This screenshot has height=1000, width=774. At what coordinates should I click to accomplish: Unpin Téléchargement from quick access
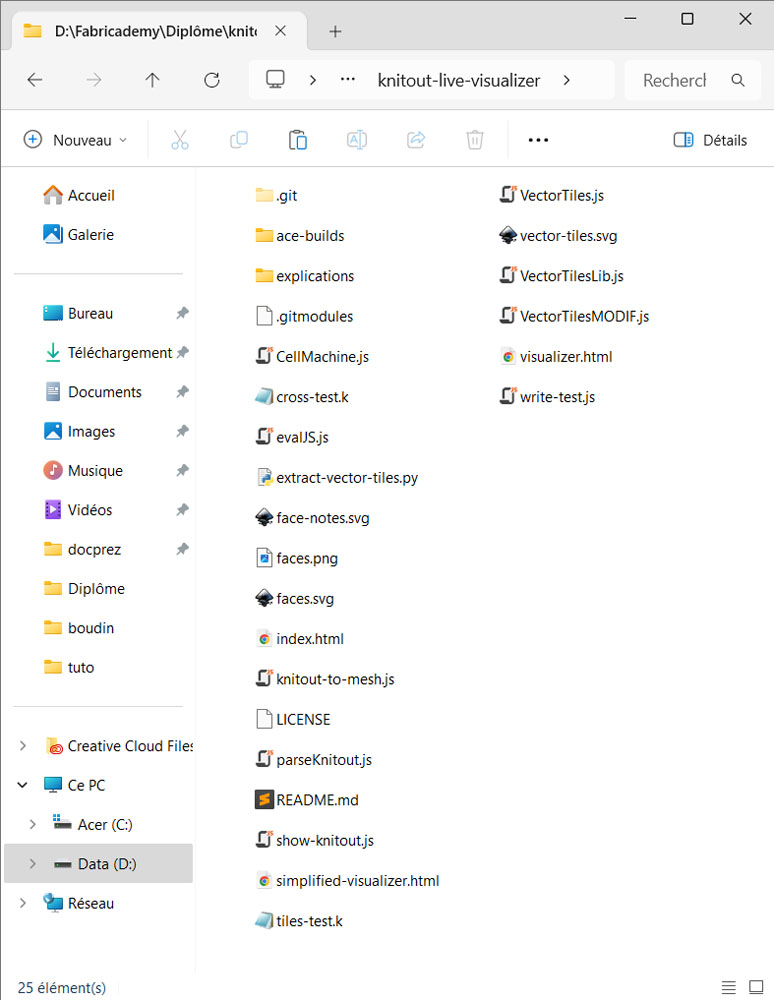pyautogui.click(x=182, y=352)
